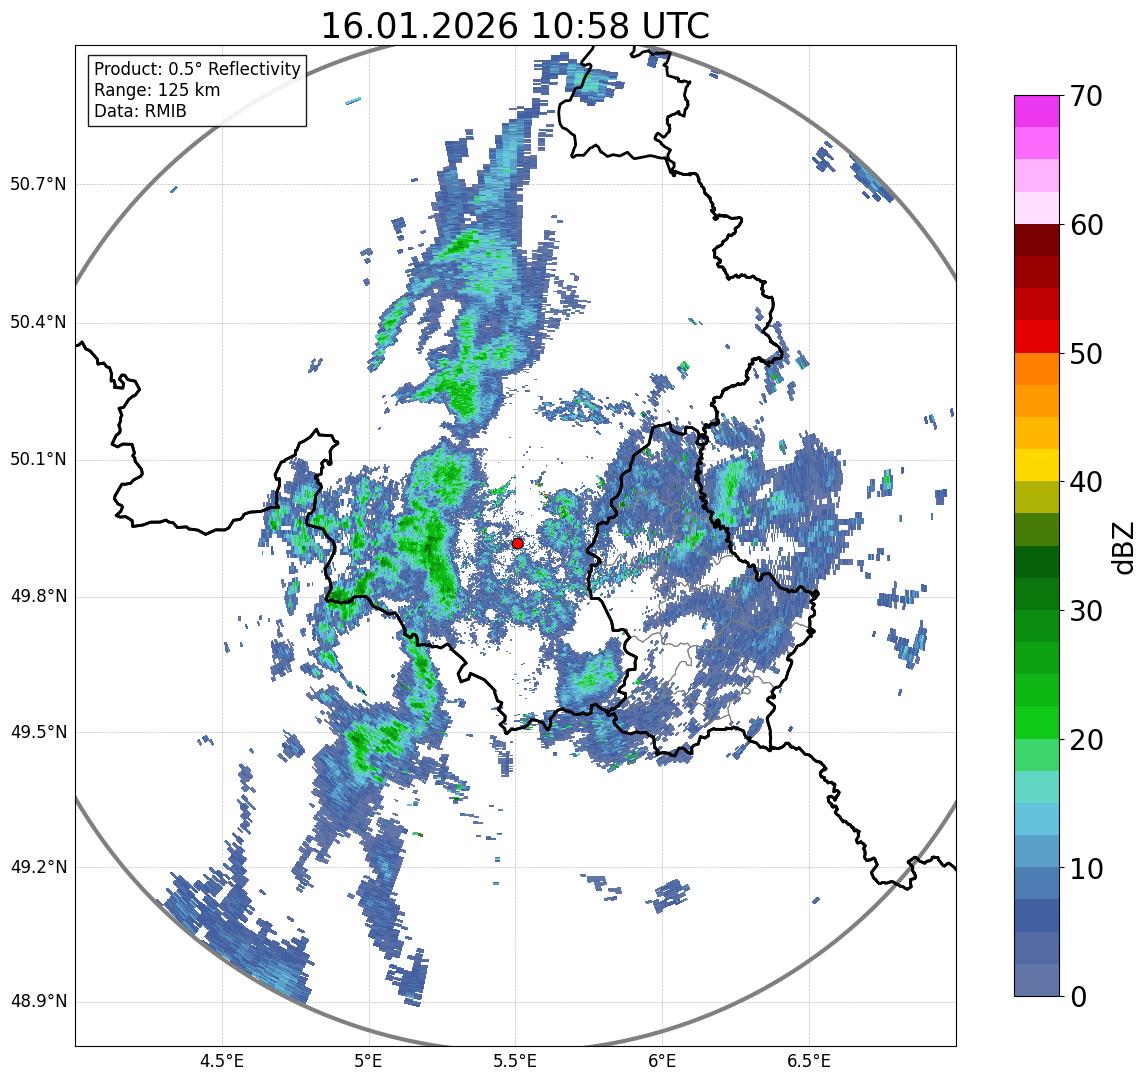Image resolution: width=1148 pixels, height=1081 pixels.
Task: Click the 48.9°N latitude label
Action: tap(37, 1001)
